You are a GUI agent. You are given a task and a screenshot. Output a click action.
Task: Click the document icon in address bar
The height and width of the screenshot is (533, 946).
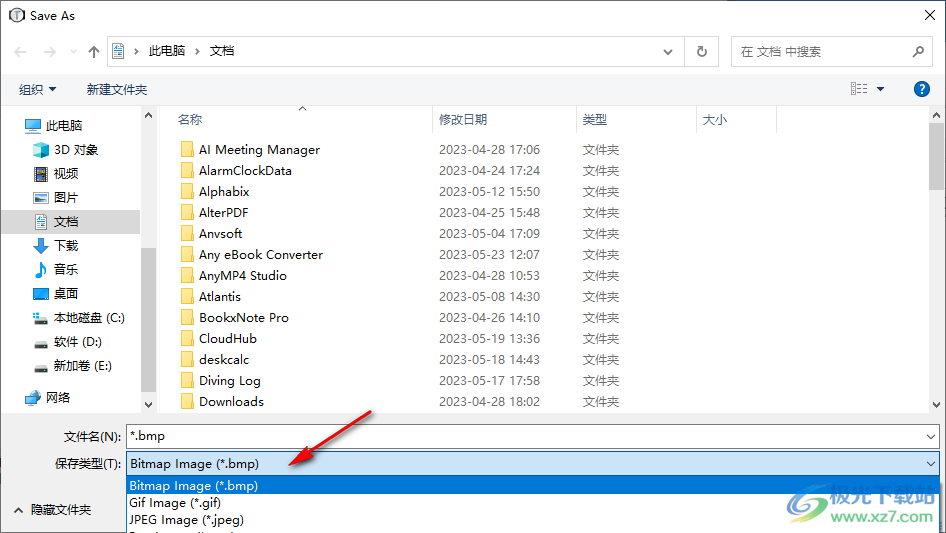click(119, 51)
